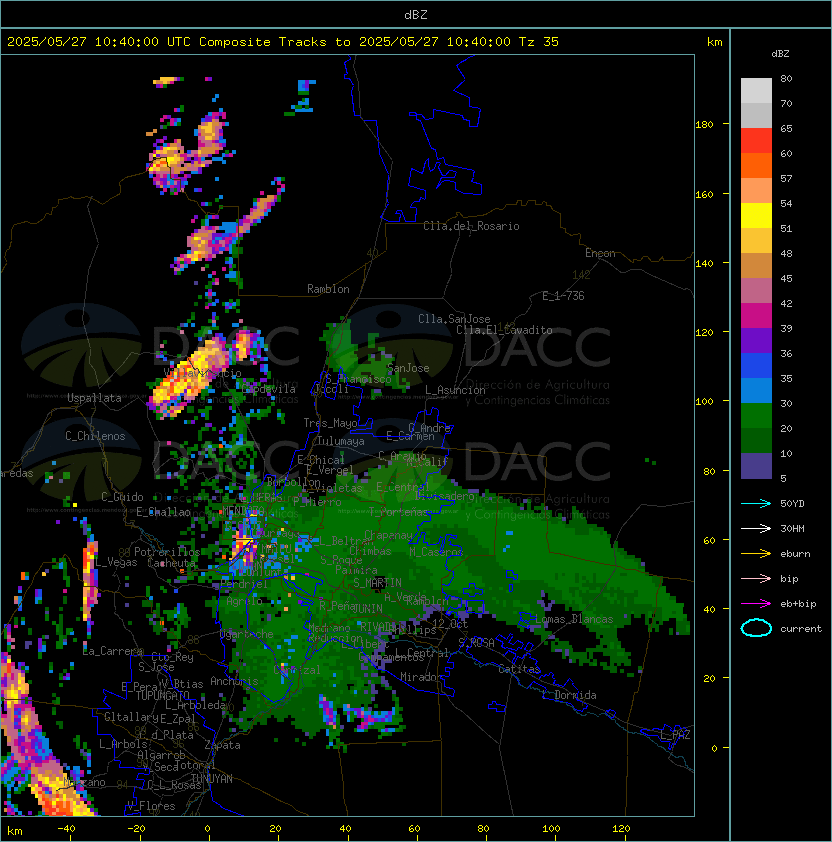Click the 'Tres_Mayo' map label
The width and height of the screenshot is (832, 842).
point(330,423)
